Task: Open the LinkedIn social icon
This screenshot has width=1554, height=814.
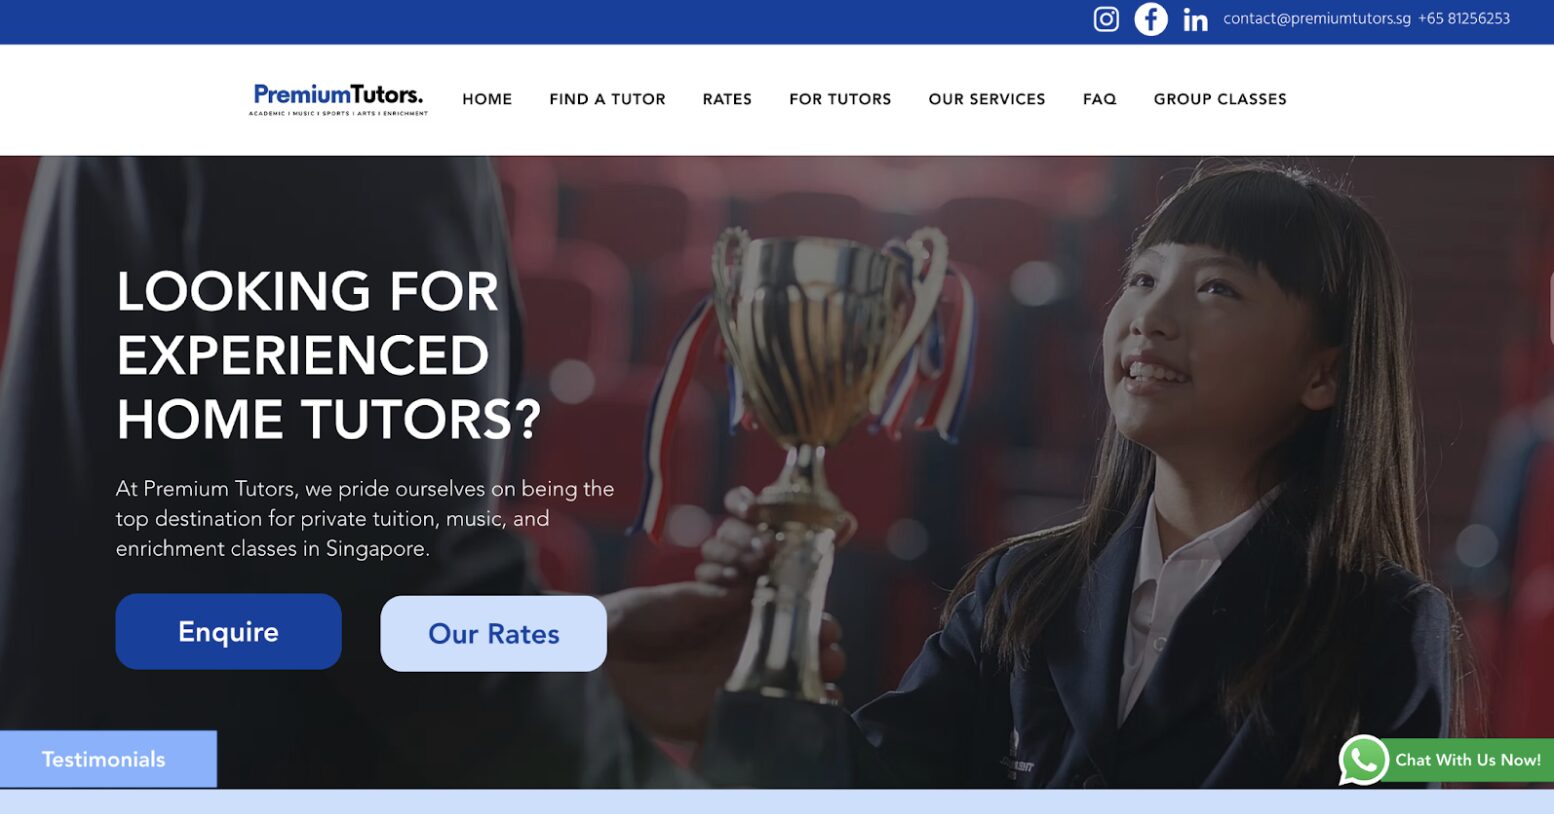Action: pos(1195,19)
